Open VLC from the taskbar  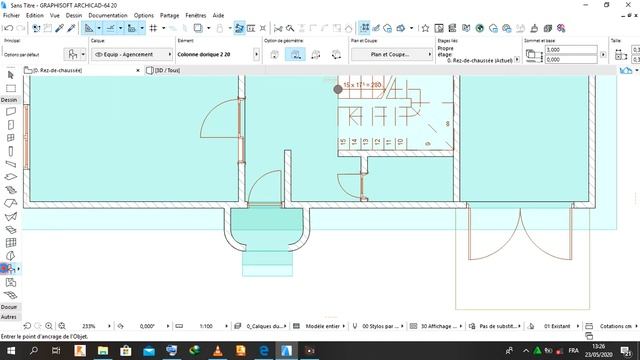[x=218, y=351]
